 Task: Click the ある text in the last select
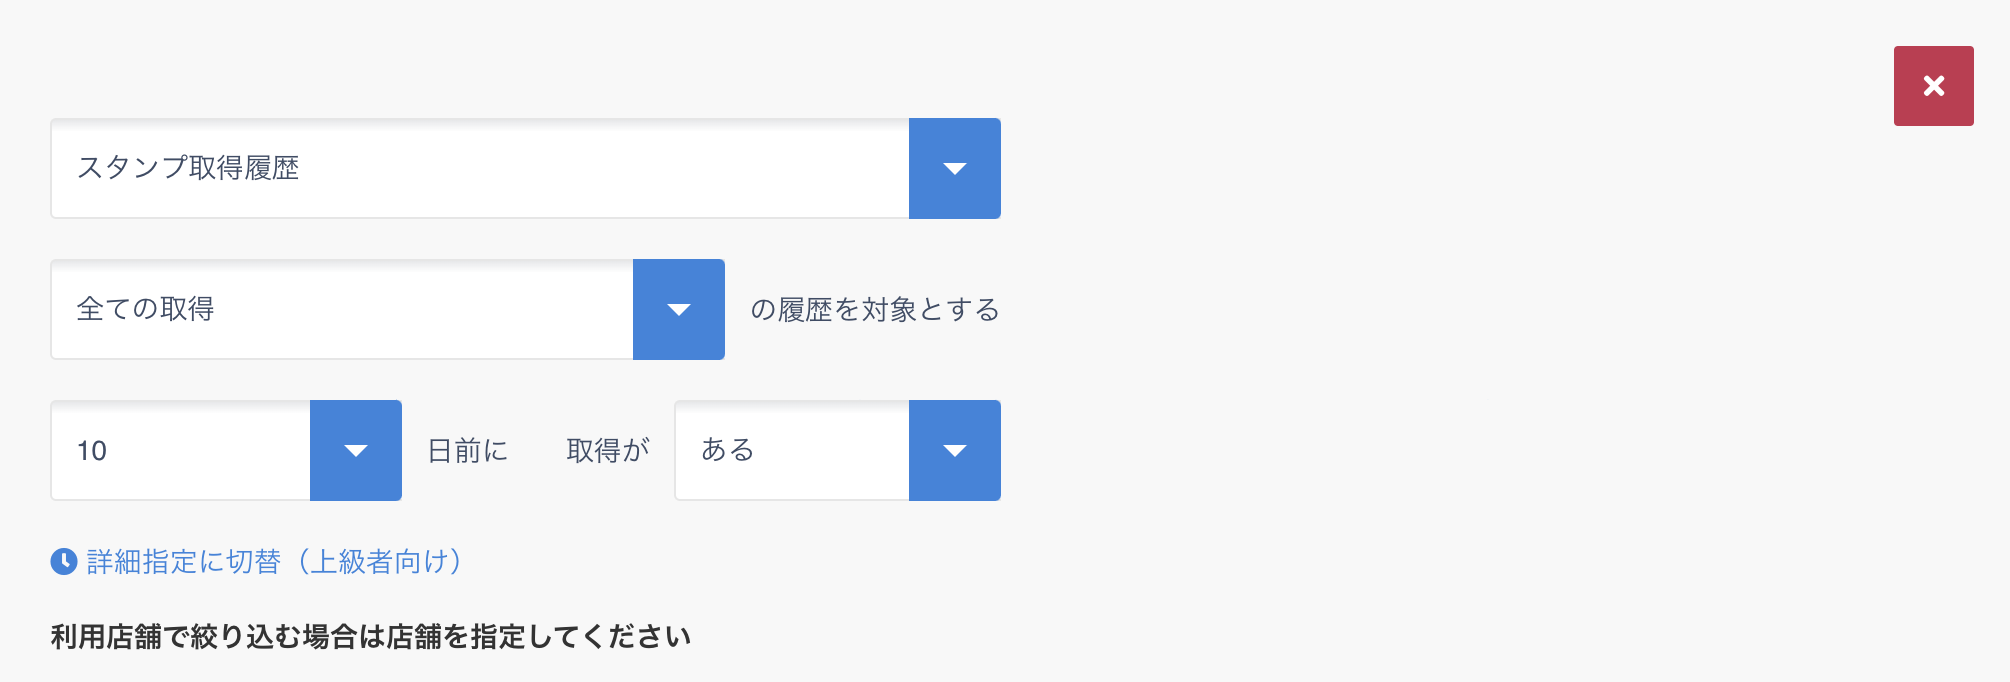tap(728, 450)
